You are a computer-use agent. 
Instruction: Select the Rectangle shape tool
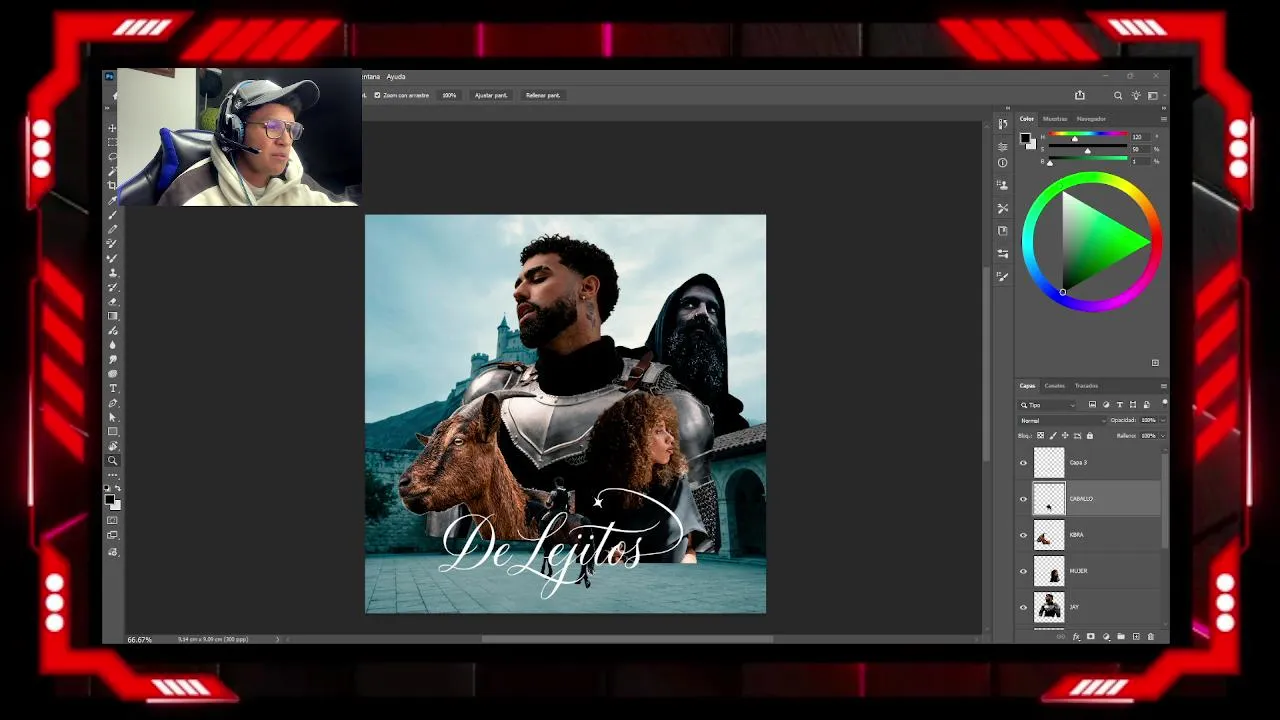[x=112, y=432]
